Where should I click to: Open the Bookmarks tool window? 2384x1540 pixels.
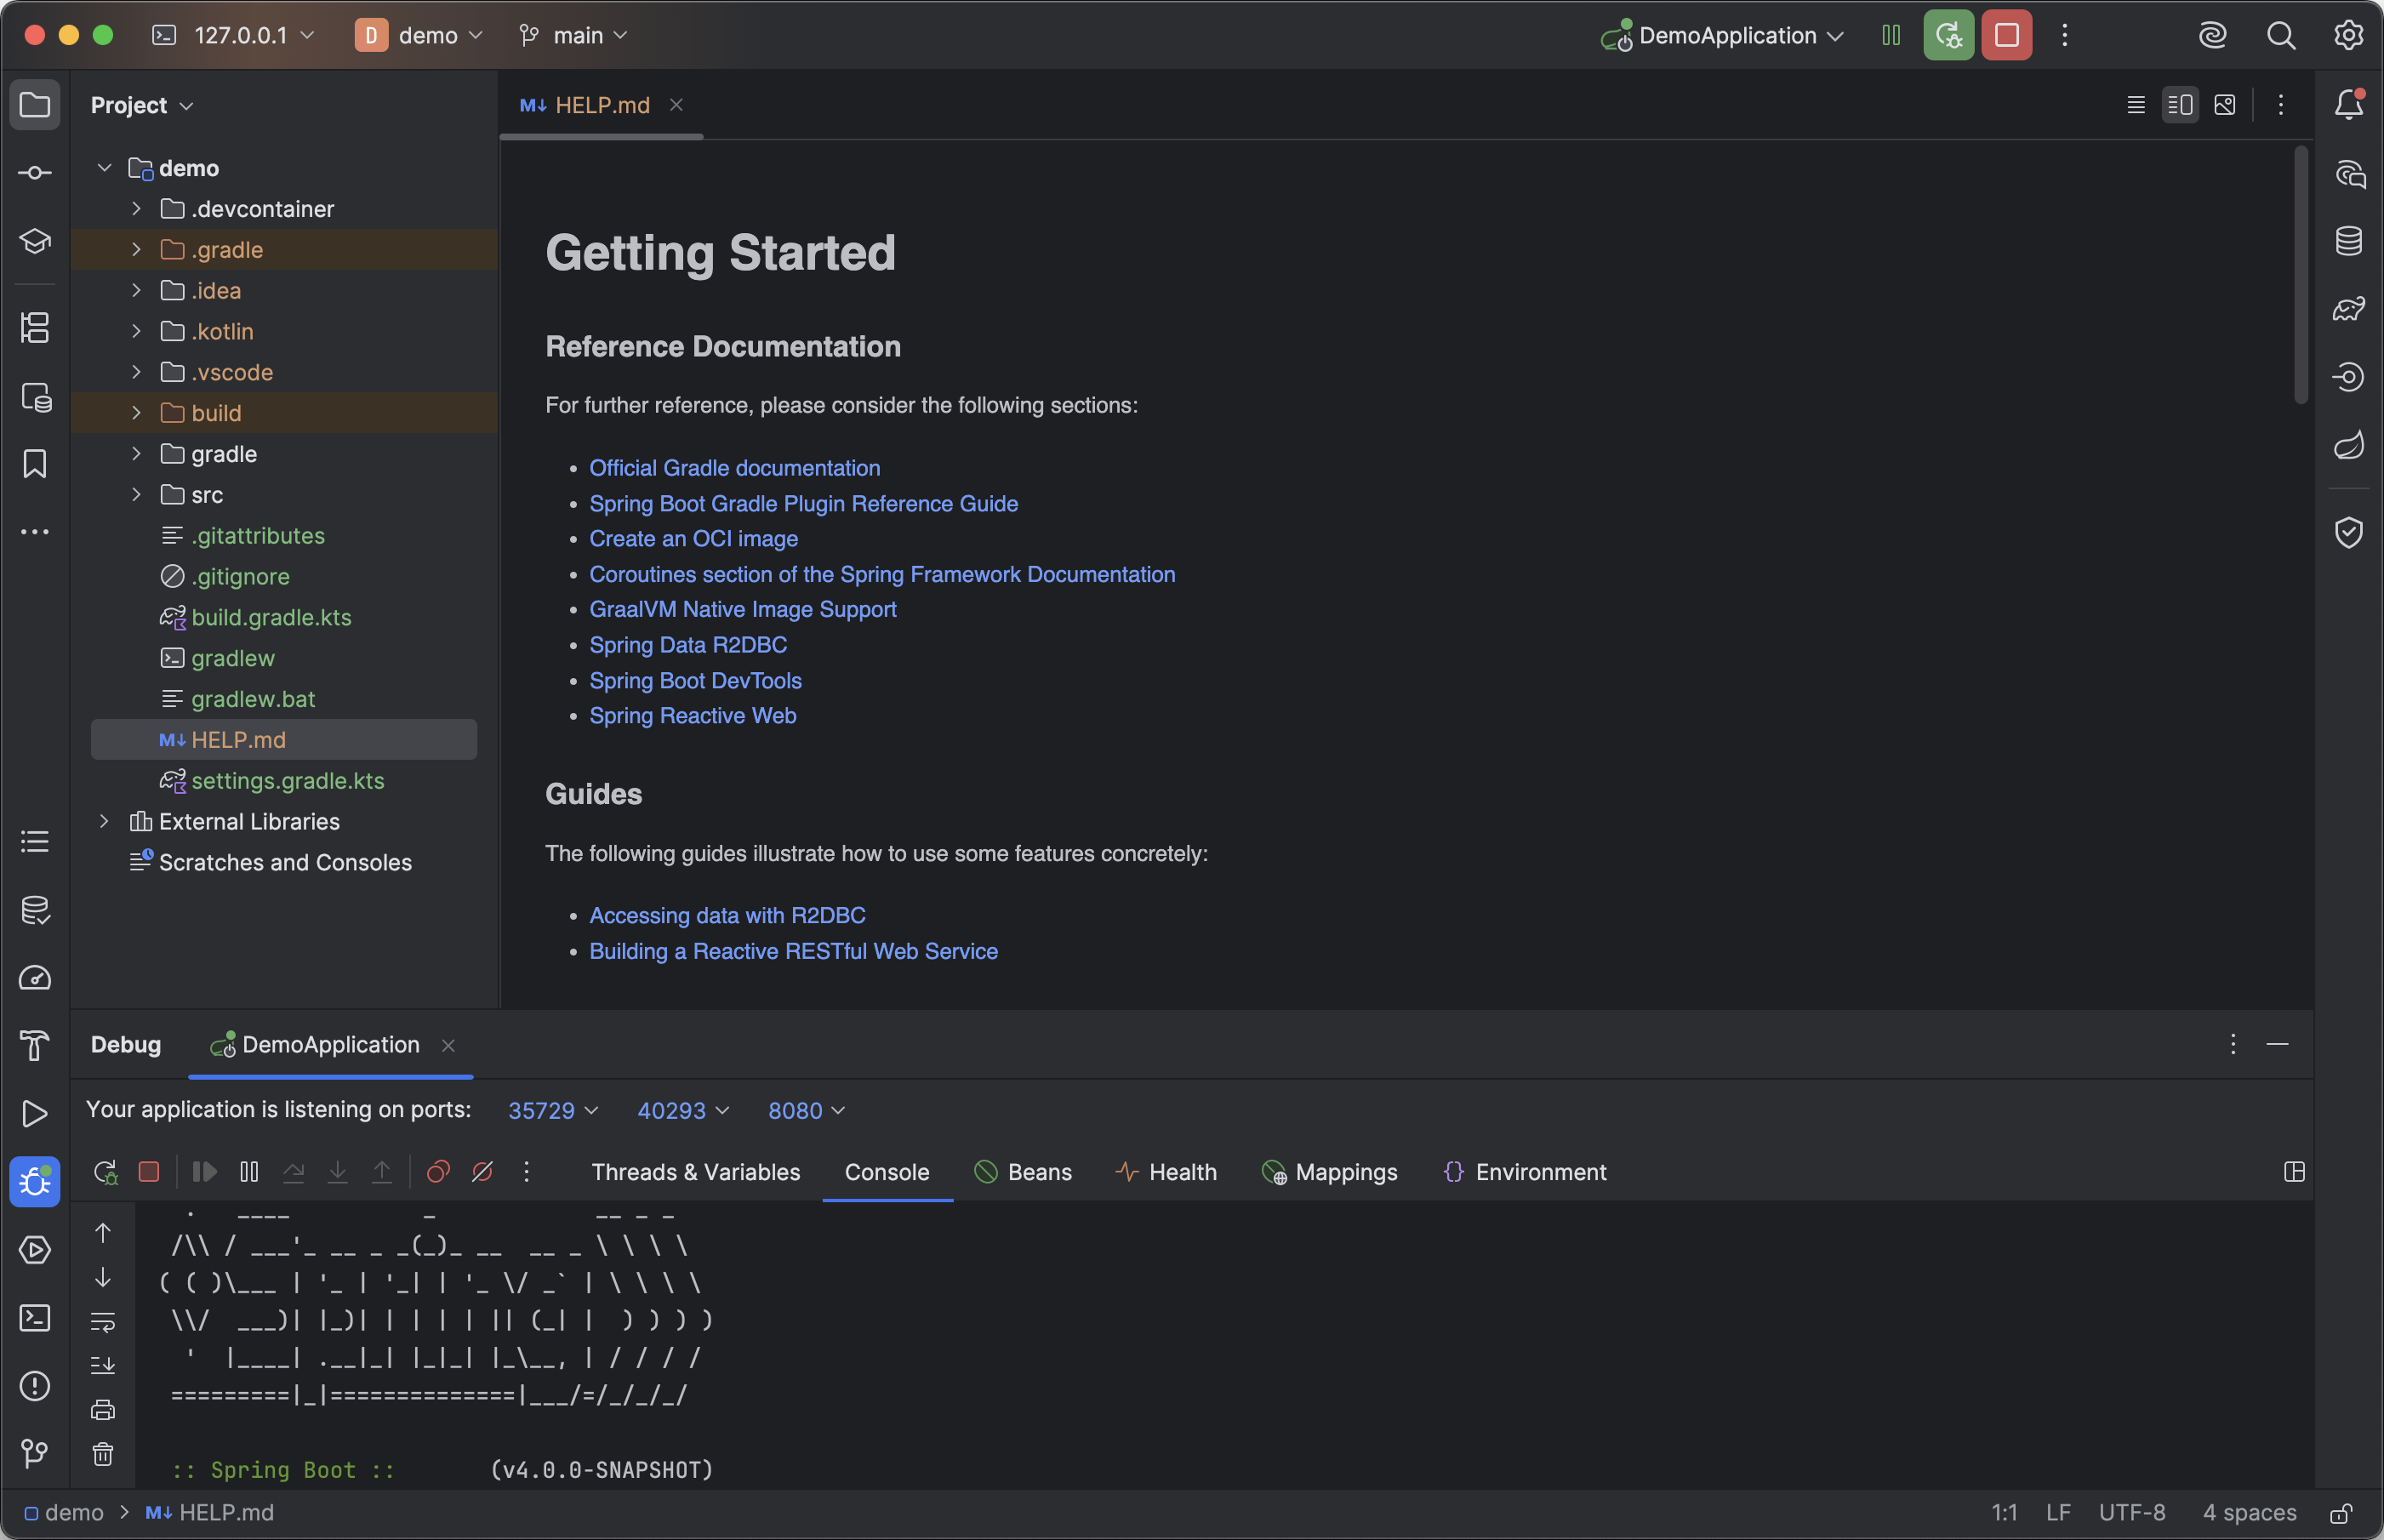(35, 464)
